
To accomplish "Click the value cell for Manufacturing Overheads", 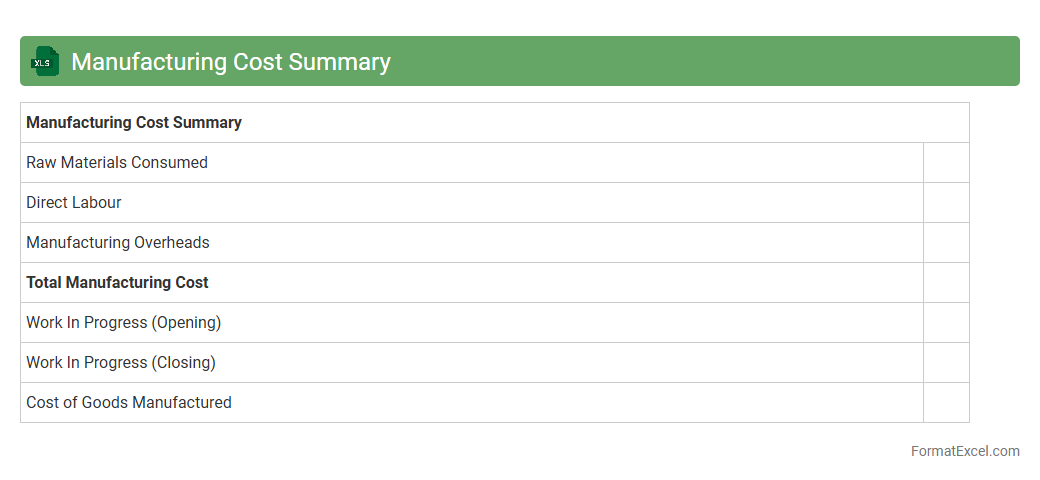I will click(946, 242).
